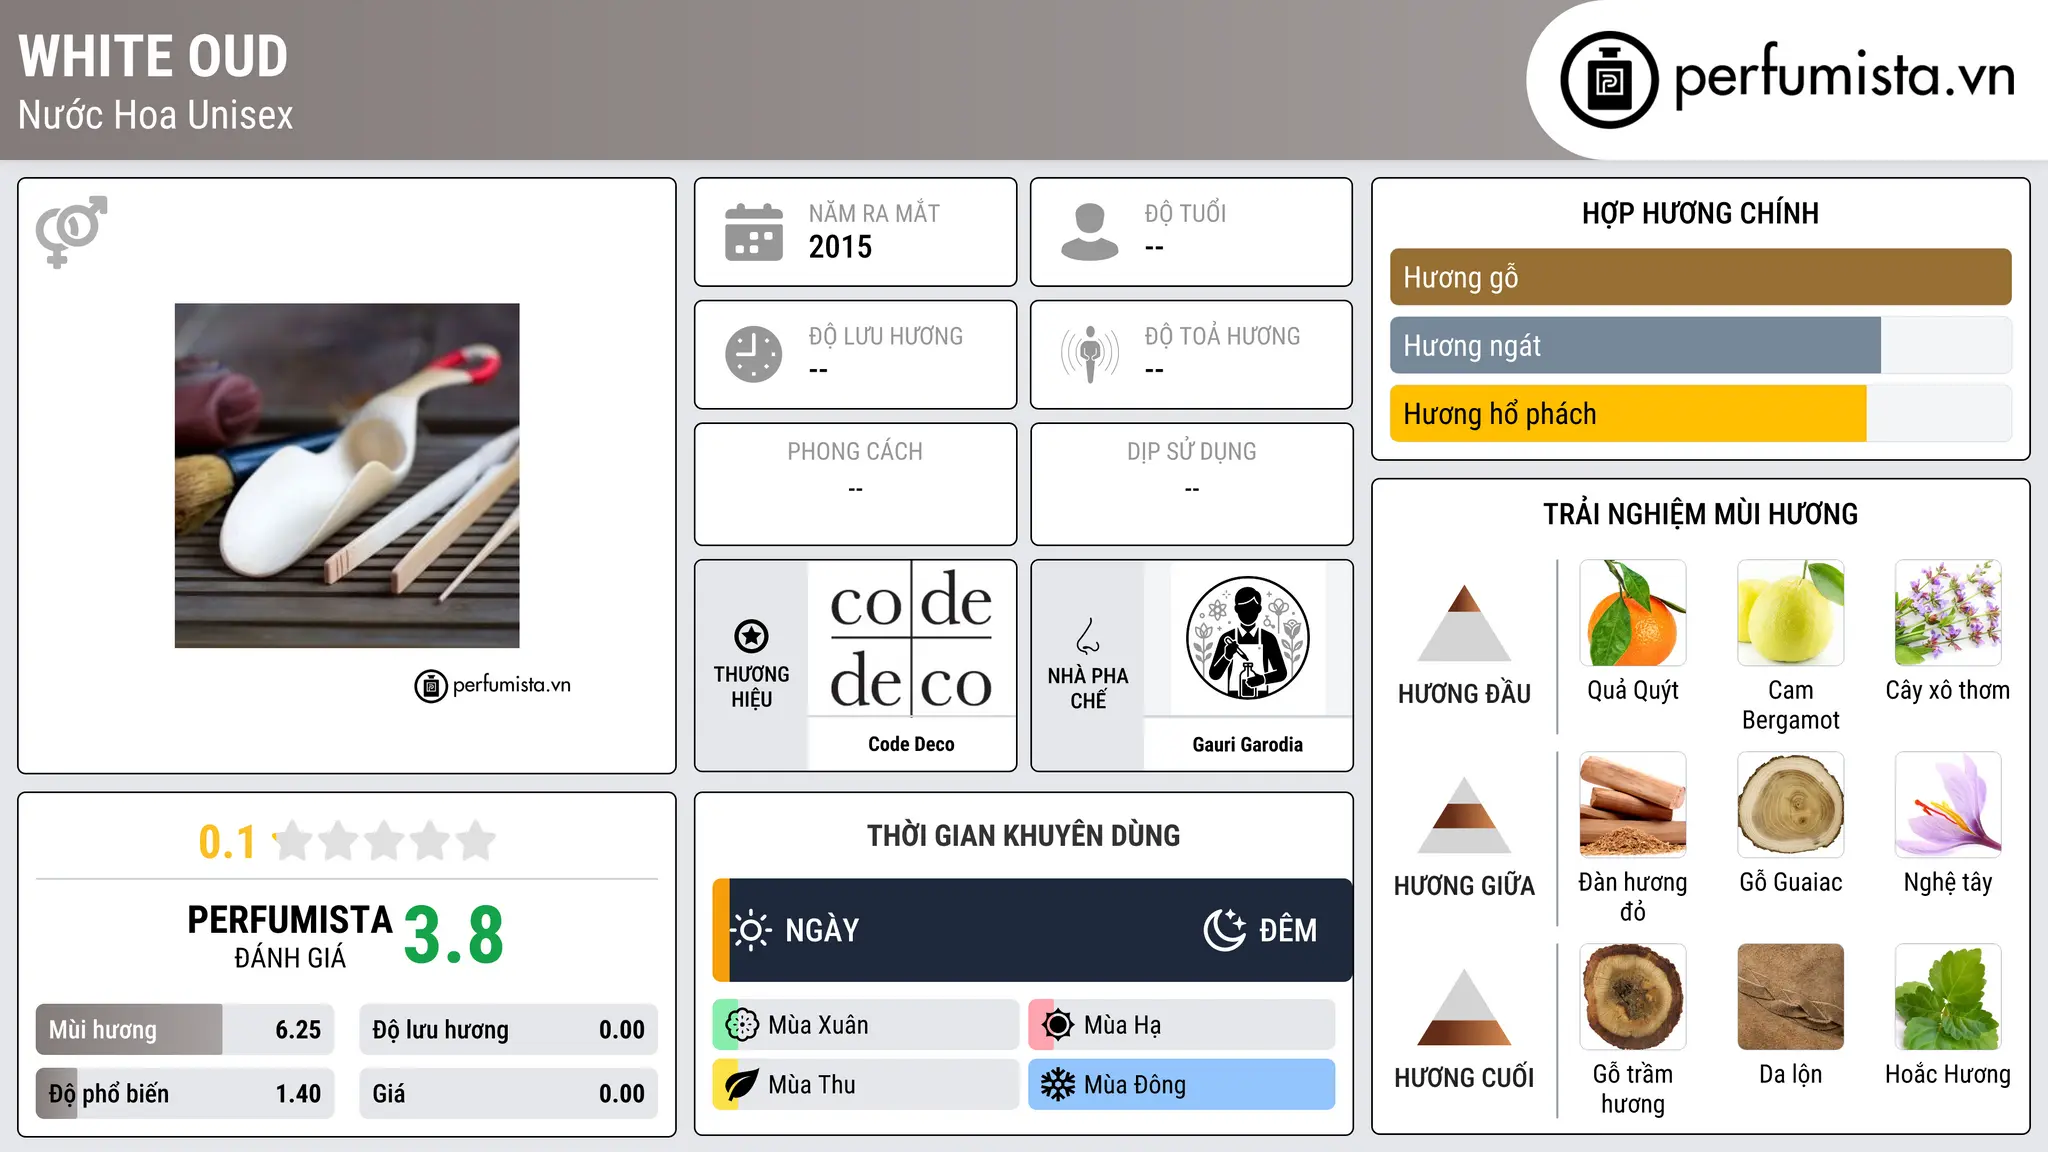
Task: Open the Cam Bergamot note image
Action: pyautogui.click(x=1791, y=613)
